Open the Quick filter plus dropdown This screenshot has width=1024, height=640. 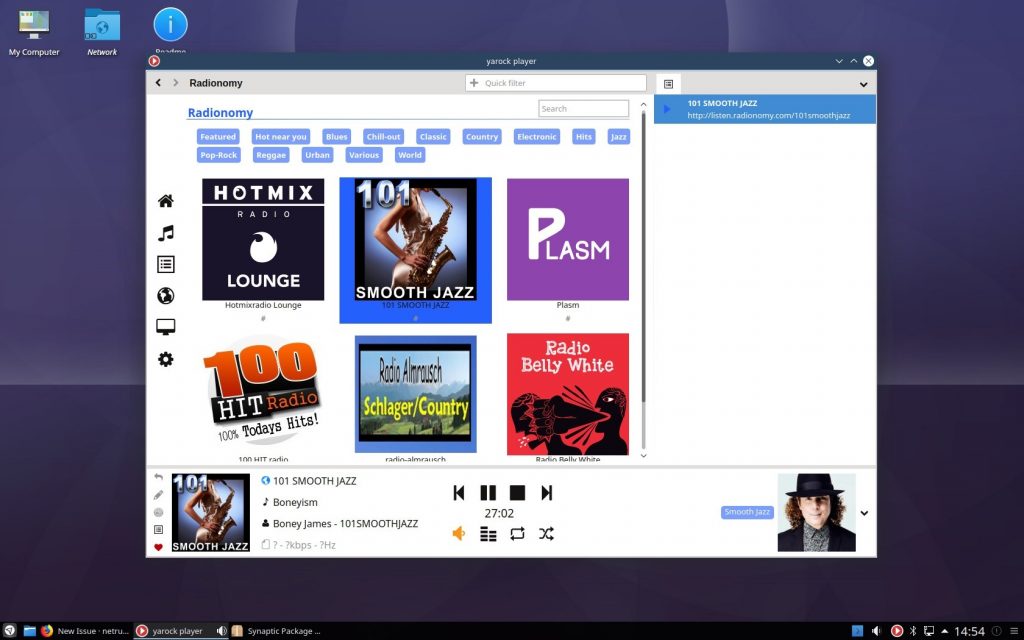(474, 83)
